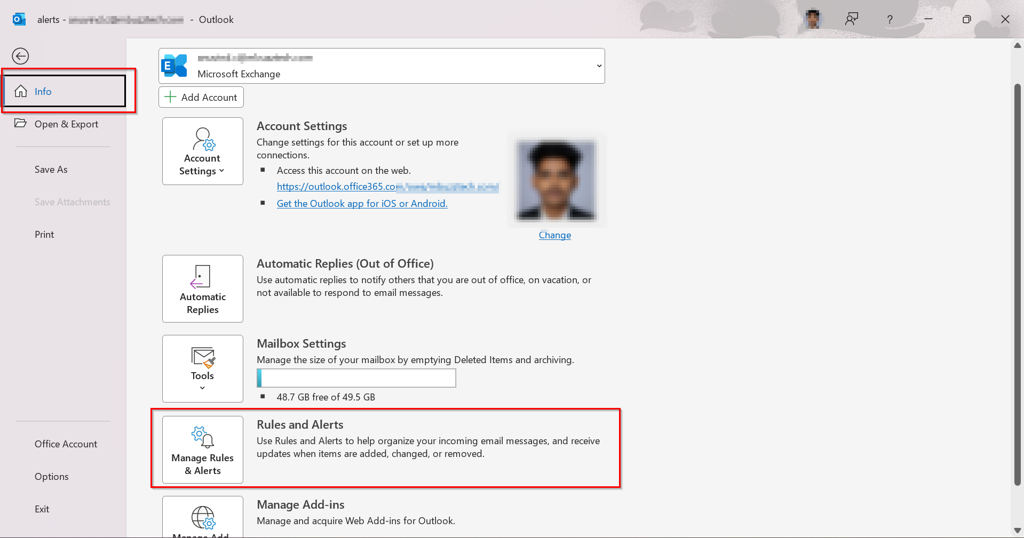Click Get the Outlook app link
The width and height of the screenshot is (1024, 538).
coord(362,203)
